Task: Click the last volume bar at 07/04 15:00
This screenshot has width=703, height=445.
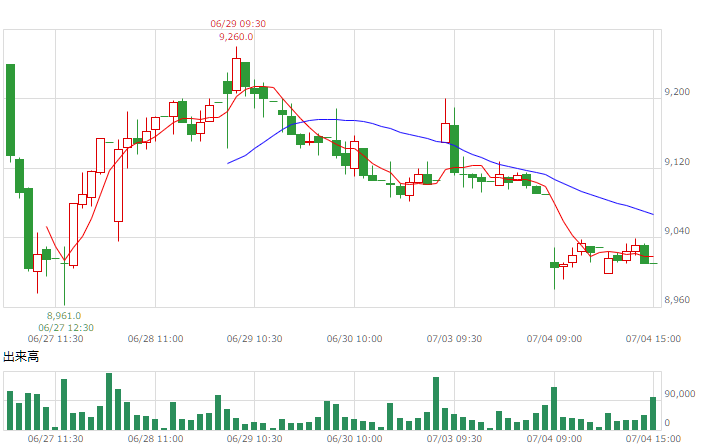Action: click(653, 413)
